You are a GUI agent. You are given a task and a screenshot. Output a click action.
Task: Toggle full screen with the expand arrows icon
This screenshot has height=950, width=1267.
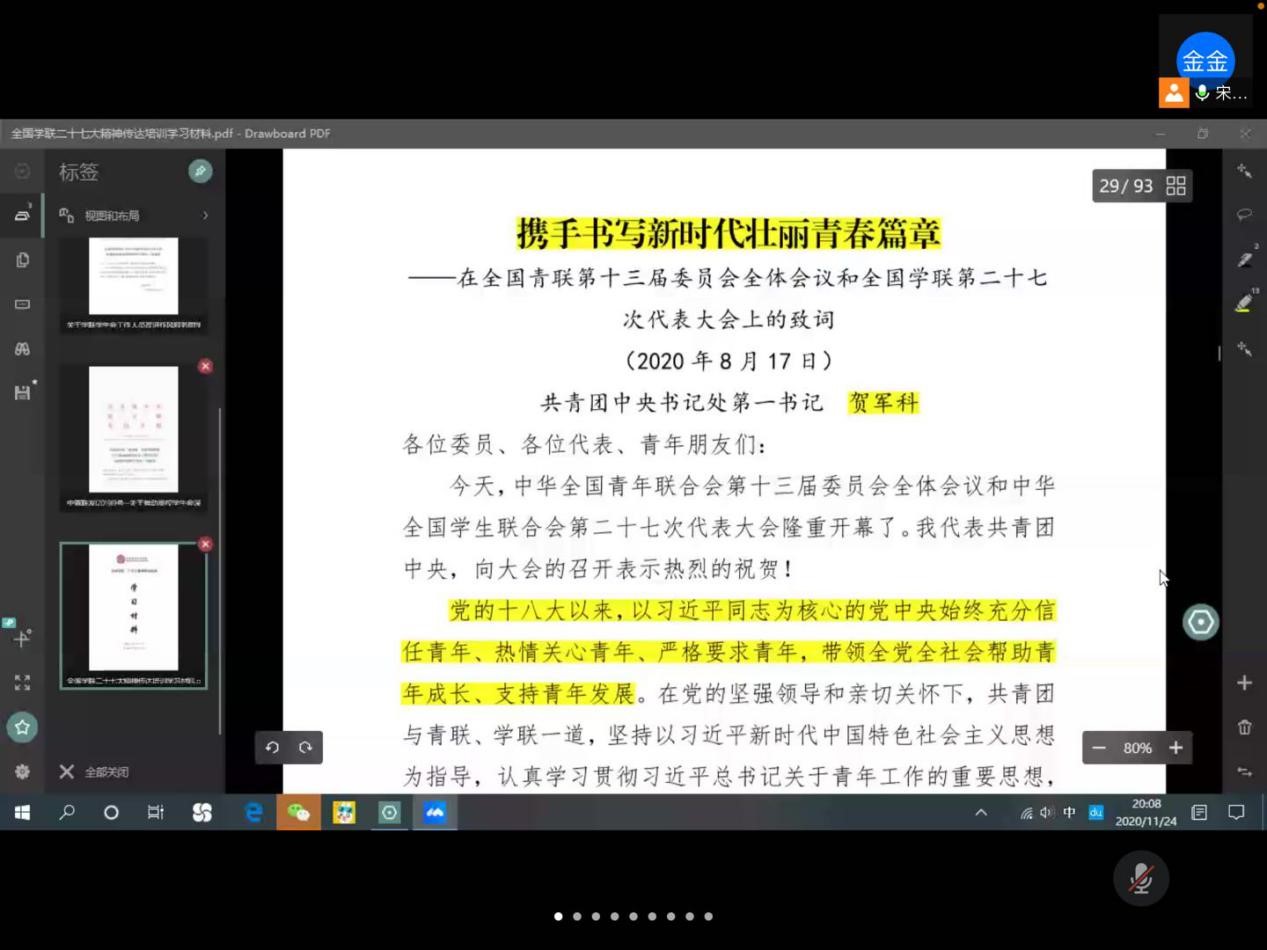pos(22,683)
